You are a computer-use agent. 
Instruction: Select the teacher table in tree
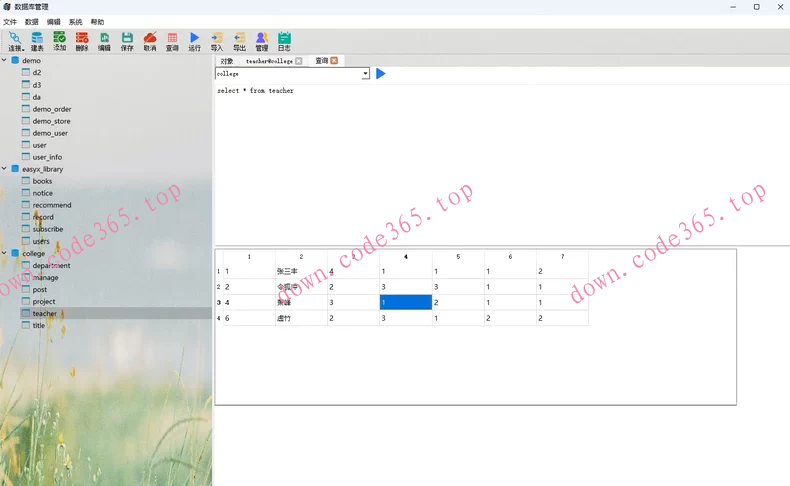click(x=45, y=313)
